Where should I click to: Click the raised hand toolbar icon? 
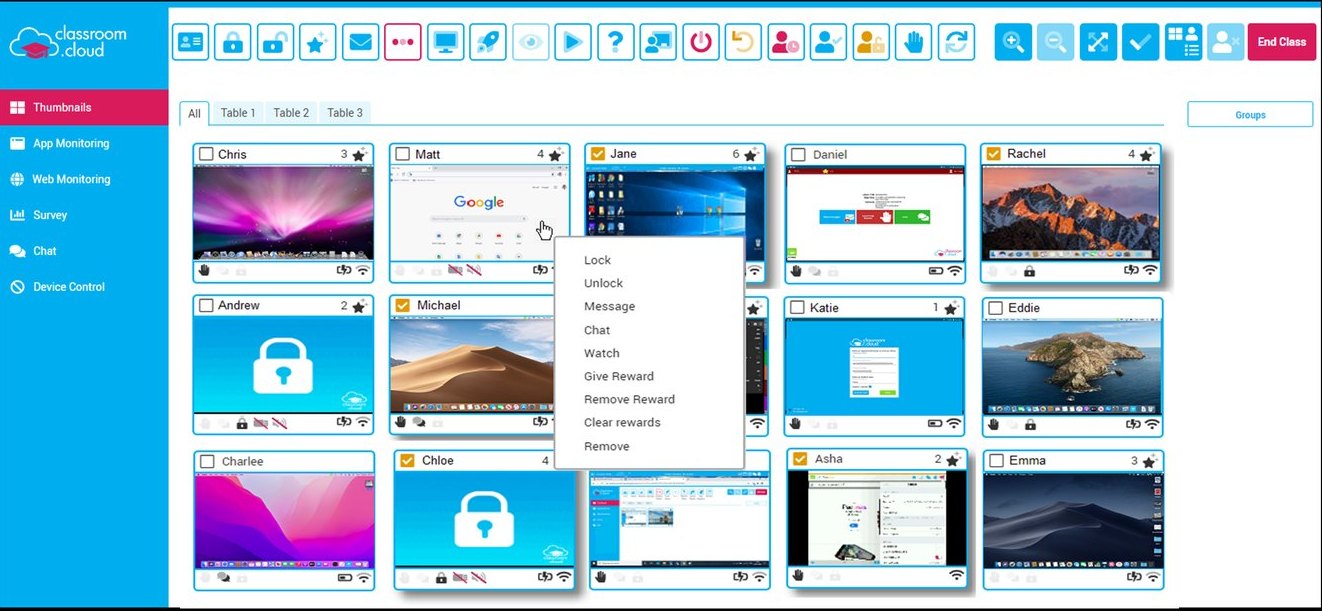click(x=913, y=42)
